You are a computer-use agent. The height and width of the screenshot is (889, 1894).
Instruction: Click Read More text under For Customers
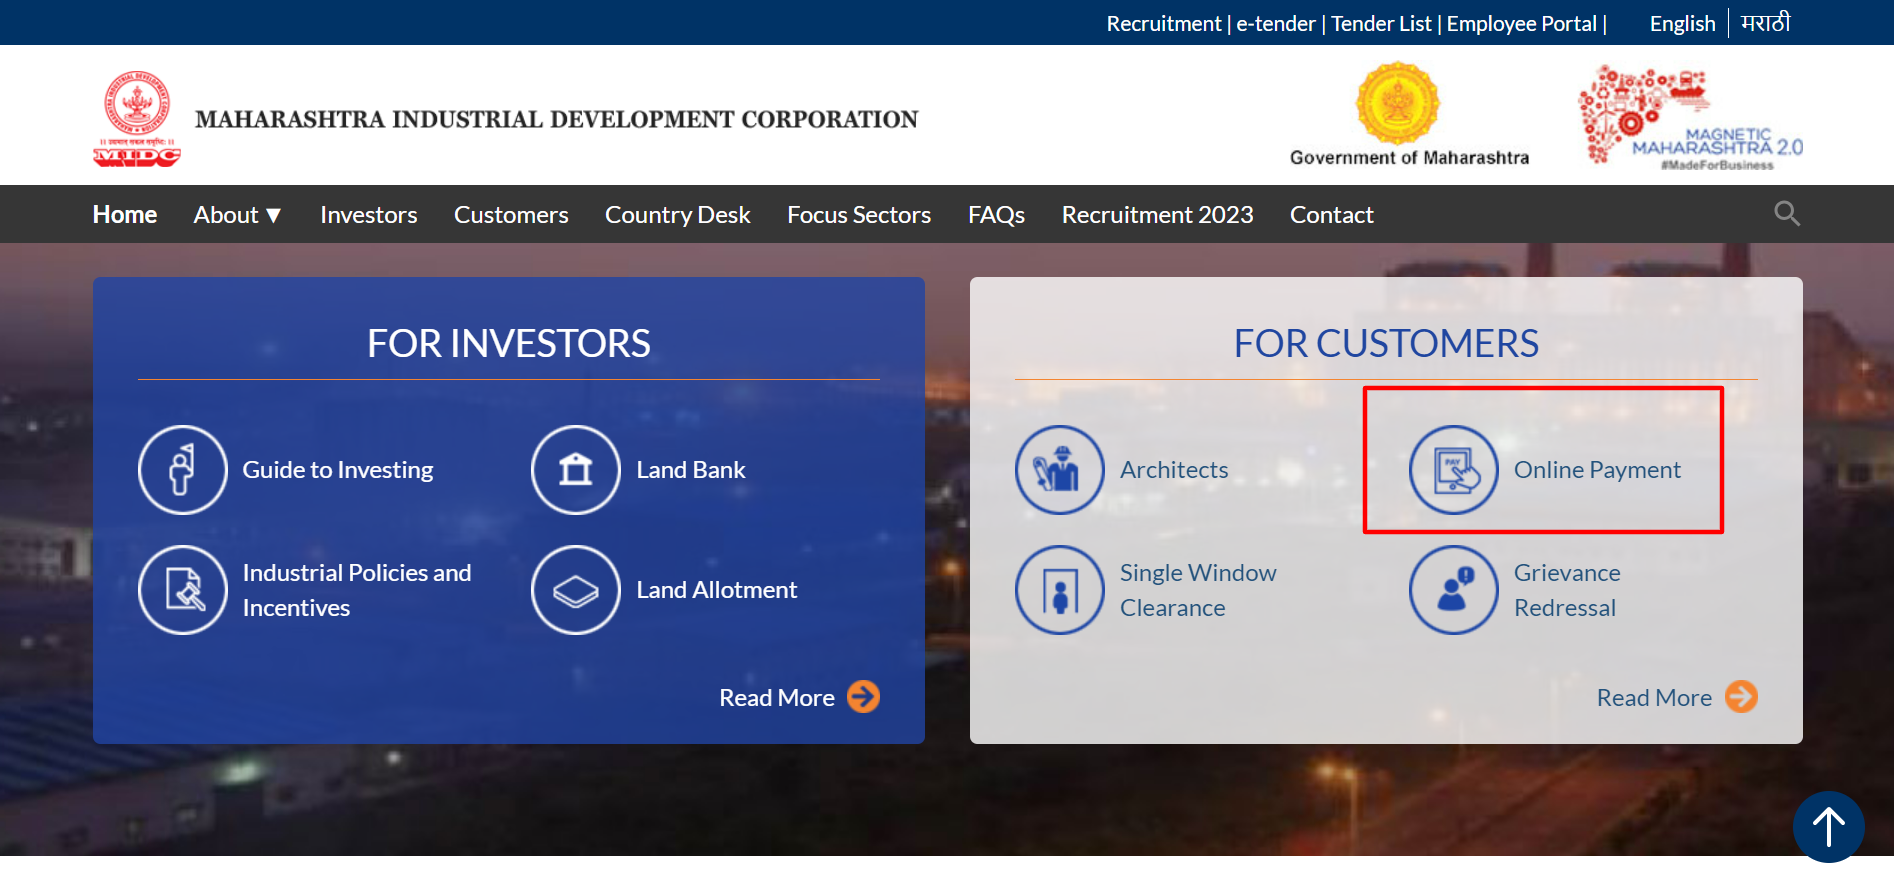[1654, 698]
